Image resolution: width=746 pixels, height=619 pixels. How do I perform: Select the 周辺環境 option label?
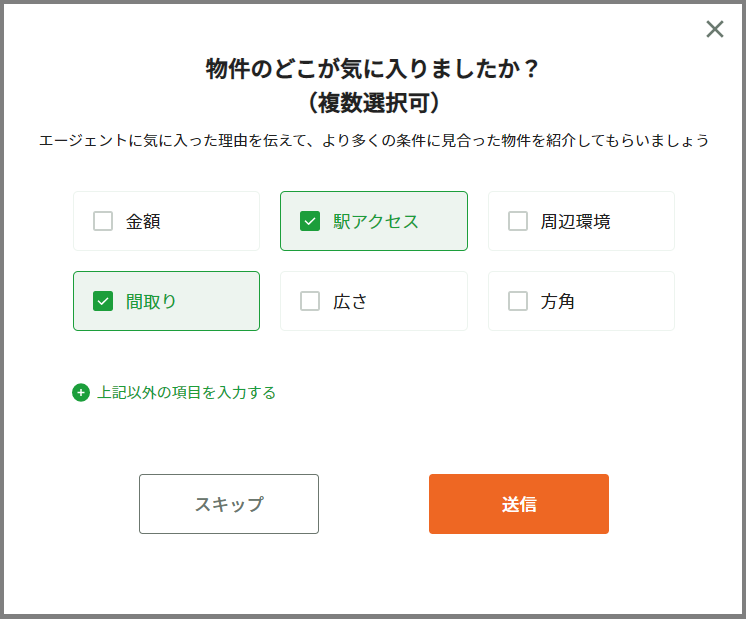(x=575, y=221)
